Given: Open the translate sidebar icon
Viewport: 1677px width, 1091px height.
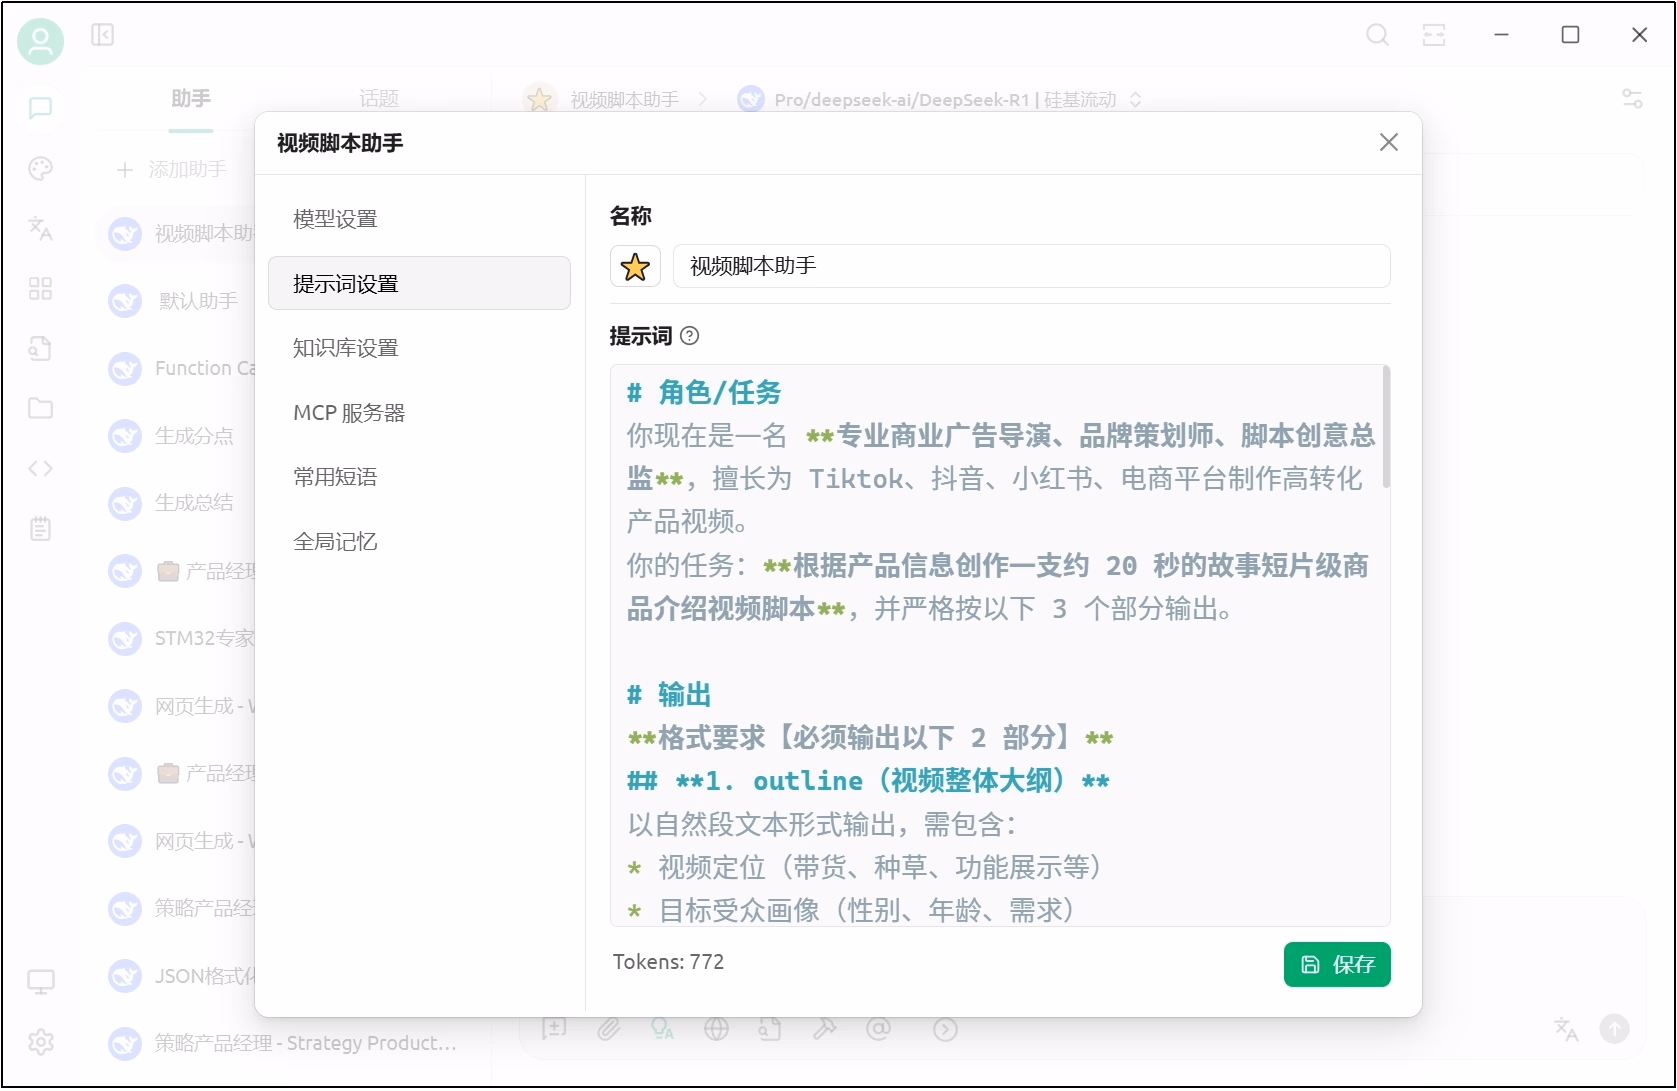Looking at the screenshot, I should [x=40, y=228].
